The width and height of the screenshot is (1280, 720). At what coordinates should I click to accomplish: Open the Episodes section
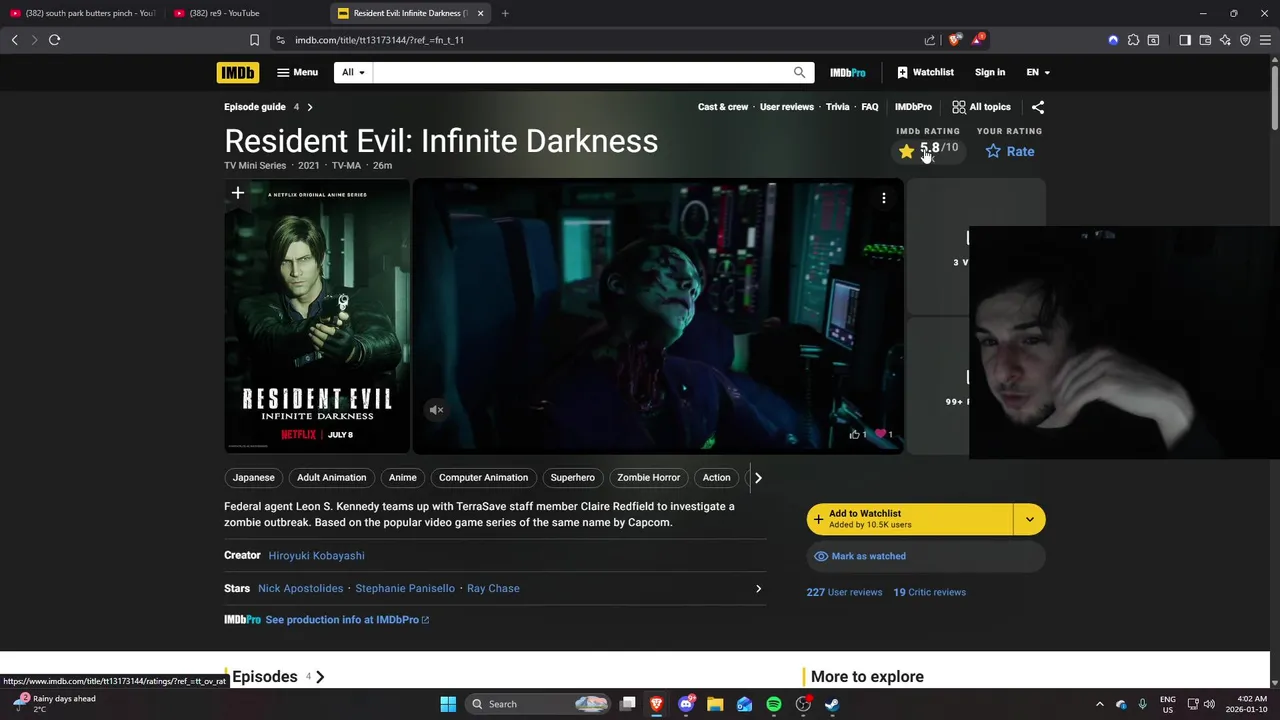tap(278, 677)
